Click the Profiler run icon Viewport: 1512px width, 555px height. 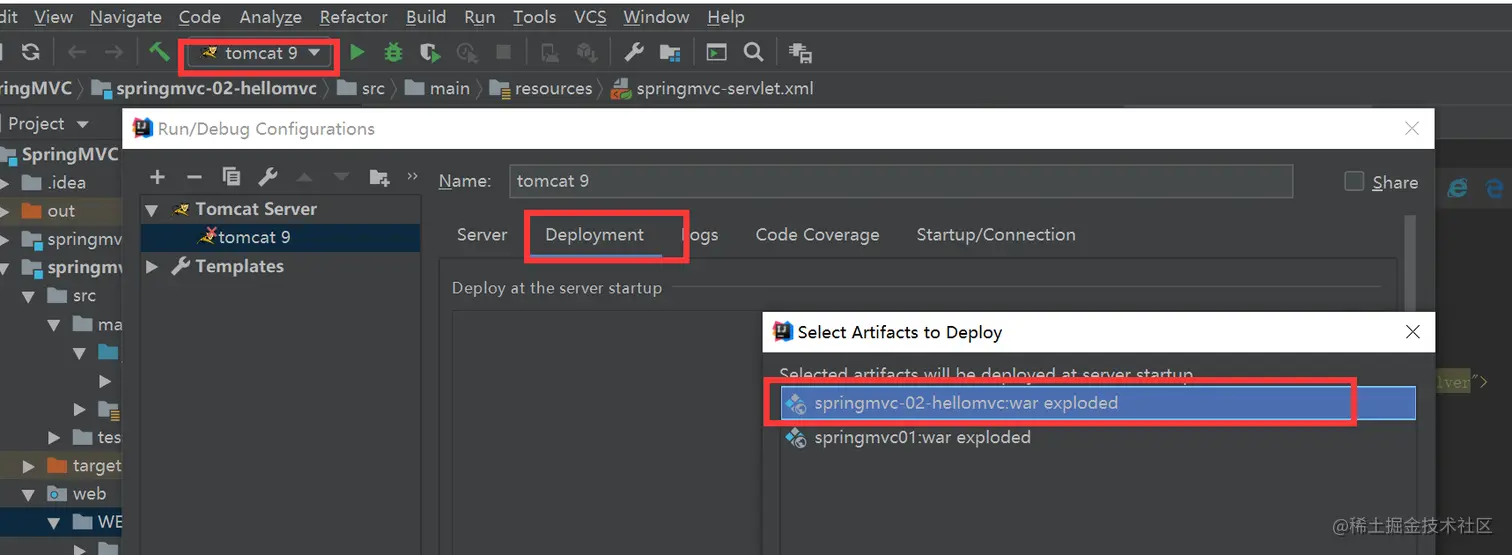click(467, 52)
